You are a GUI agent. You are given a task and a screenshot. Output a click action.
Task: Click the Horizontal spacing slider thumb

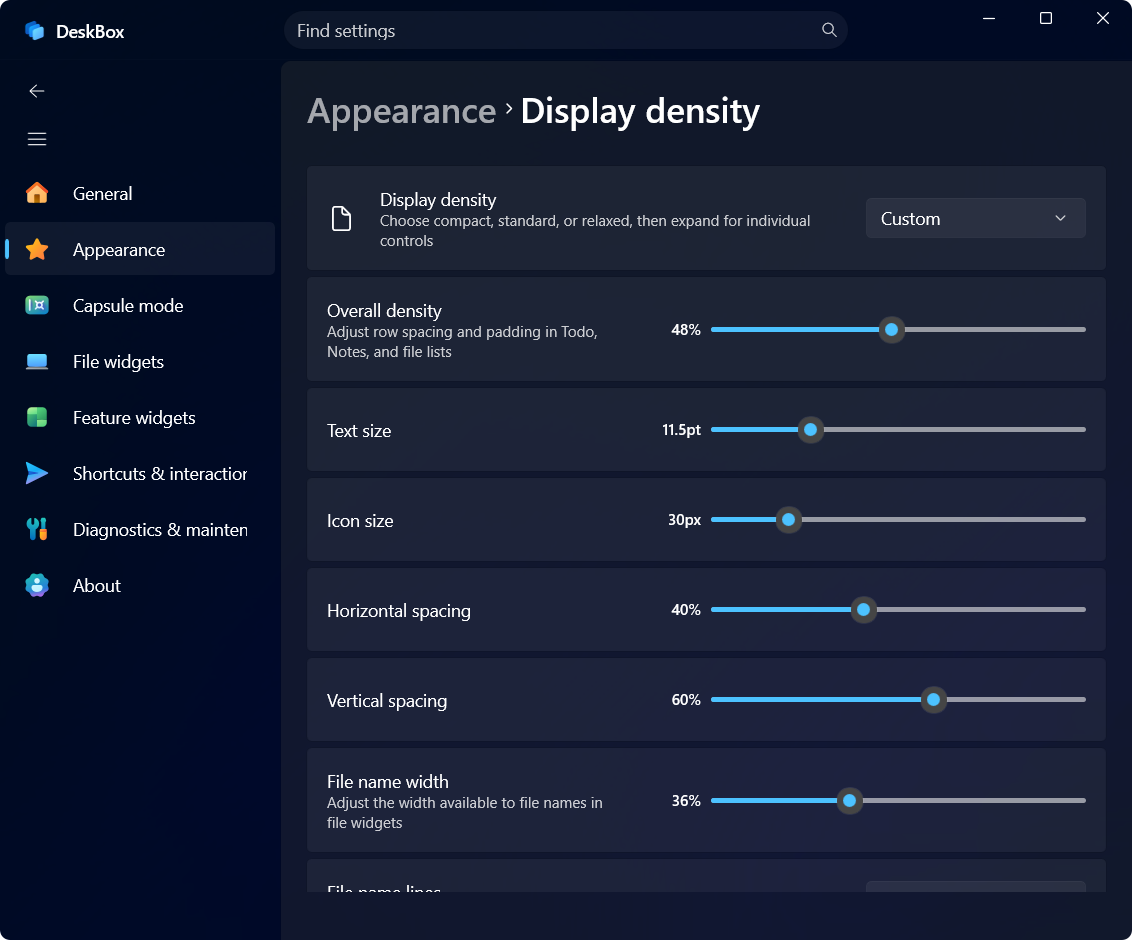[863, 609]
